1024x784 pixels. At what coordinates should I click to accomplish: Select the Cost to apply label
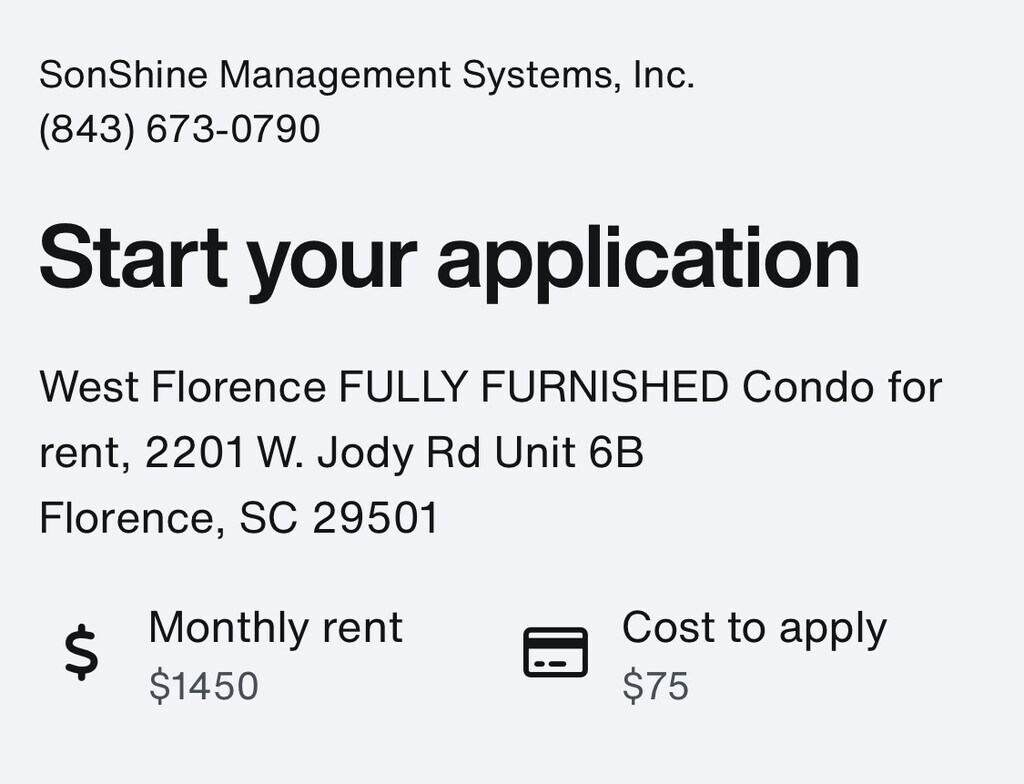(754, 629)
